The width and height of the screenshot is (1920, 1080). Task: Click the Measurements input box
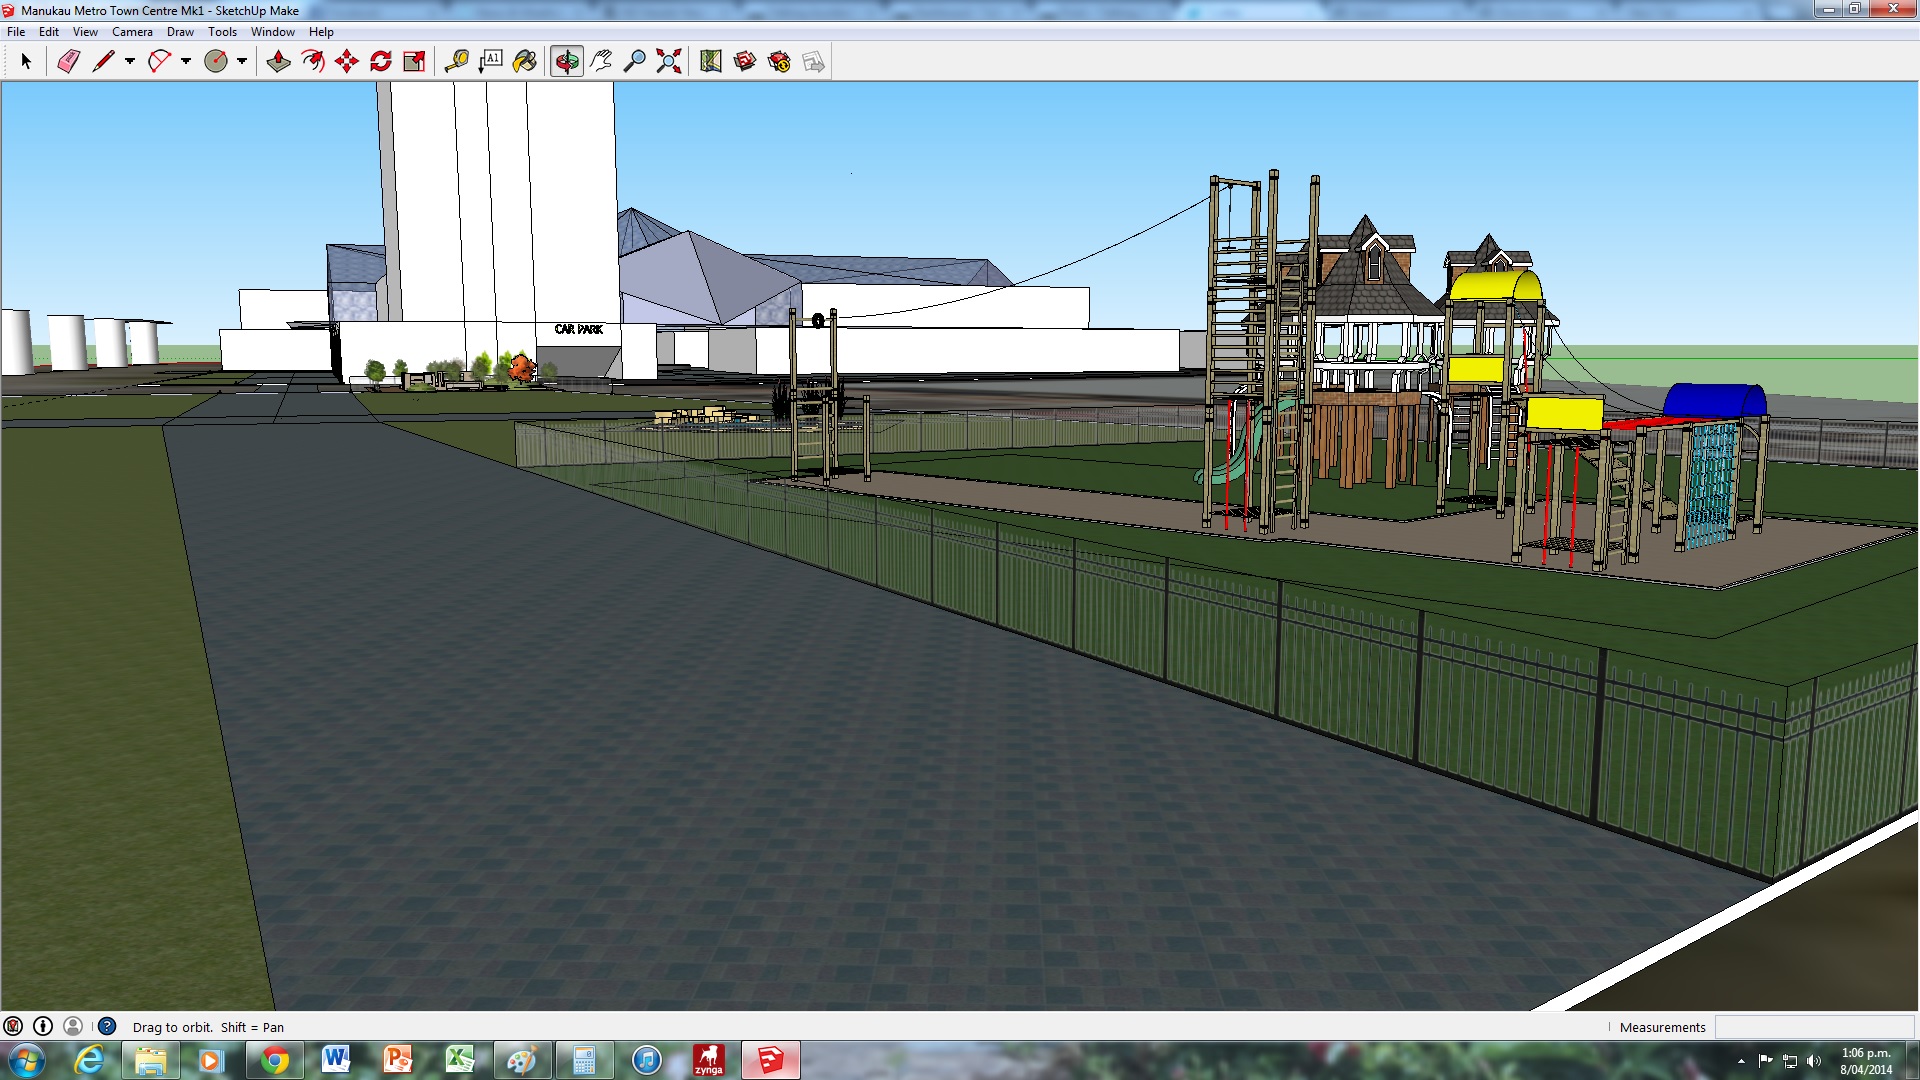click(x=1813, y=1027)
